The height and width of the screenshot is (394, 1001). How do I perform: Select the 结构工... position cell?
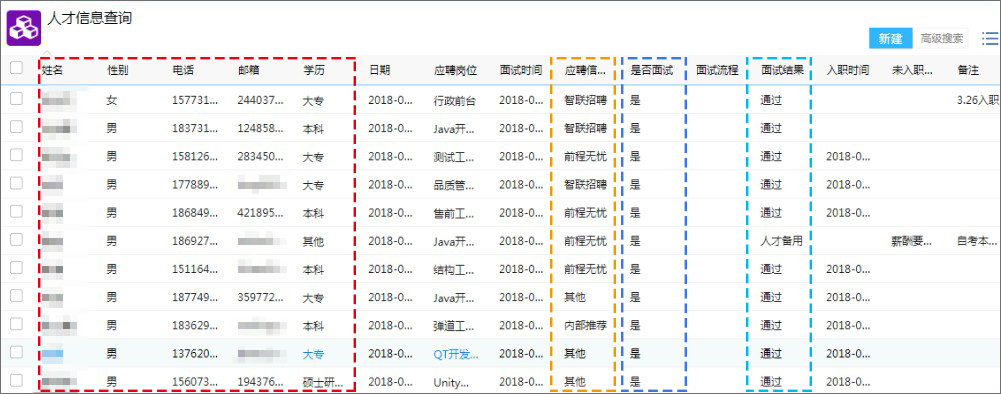[455, 269]
